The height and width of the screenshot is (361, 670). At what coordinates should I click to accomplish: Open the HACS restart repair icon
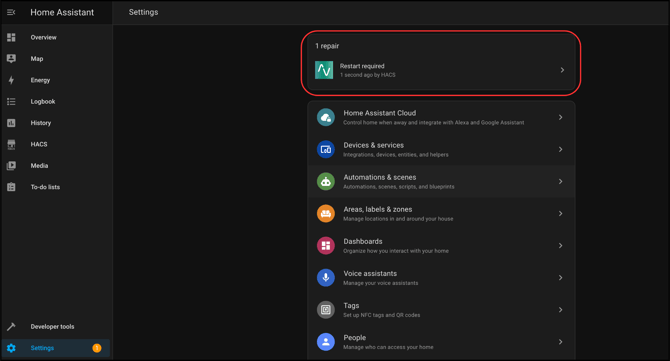[324, 70]
